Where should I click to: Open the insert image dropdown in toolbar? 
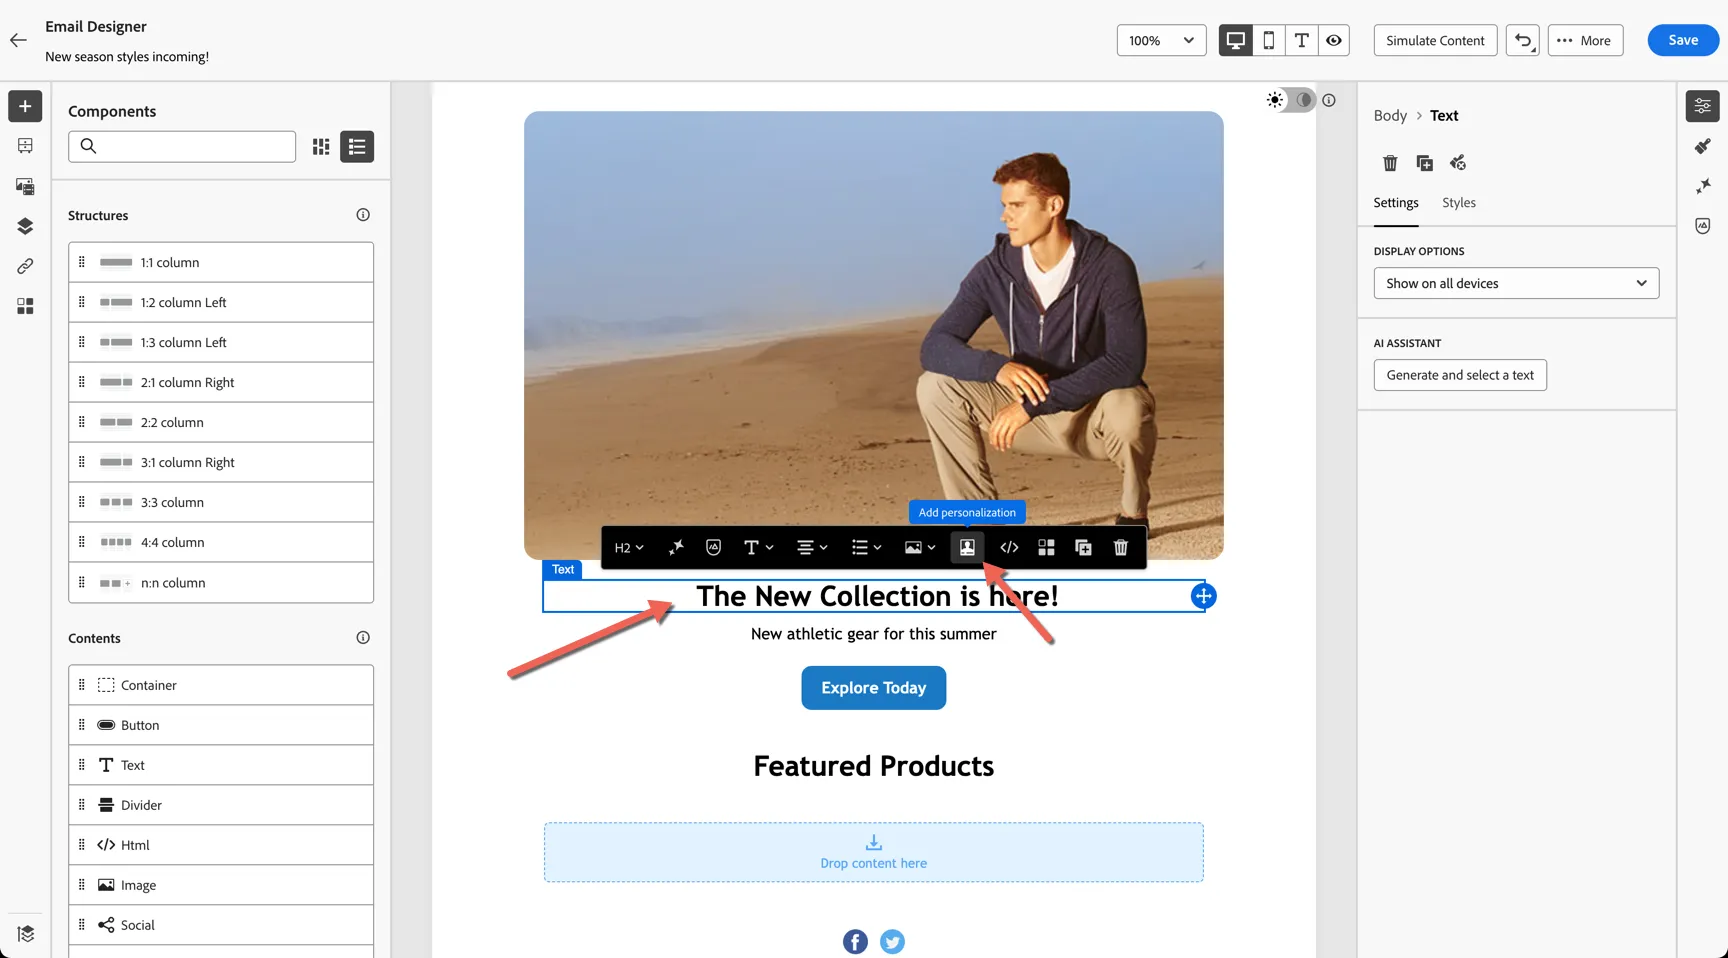coord(920,548)
